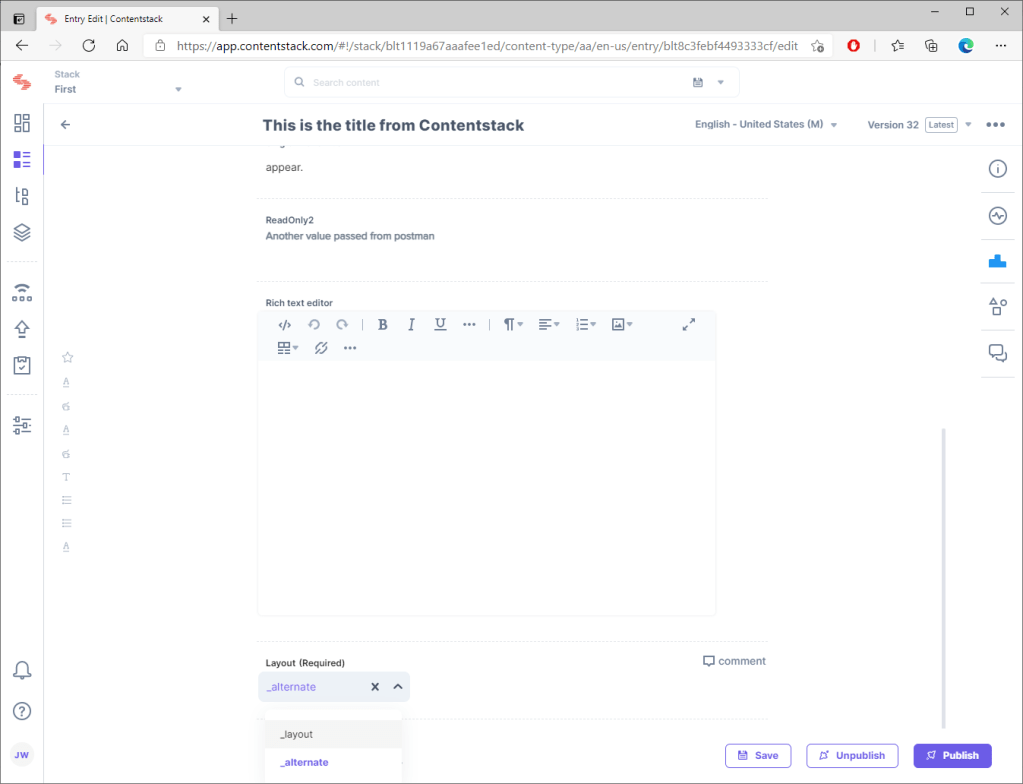The height and width of the screenshot is (784, 1023).
Task: Toggle HTML code view in editor
Action: pos(285,325)
